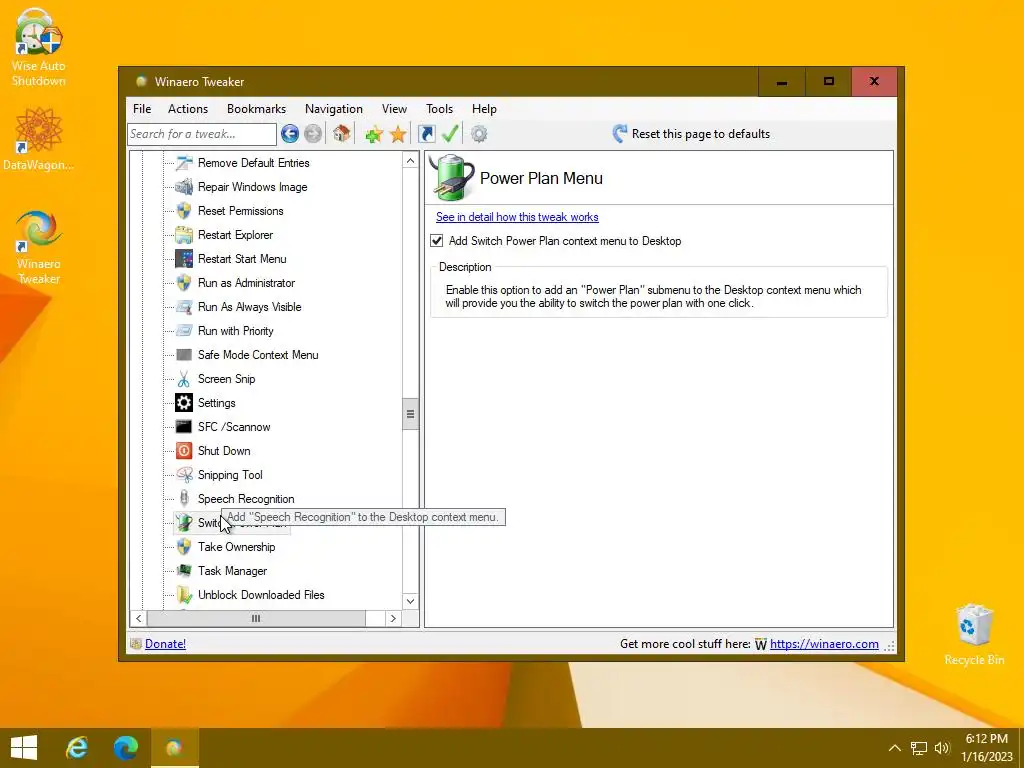Uncheck Add Switch Power Plan context menu checkbox

click(x=437, y=241)
